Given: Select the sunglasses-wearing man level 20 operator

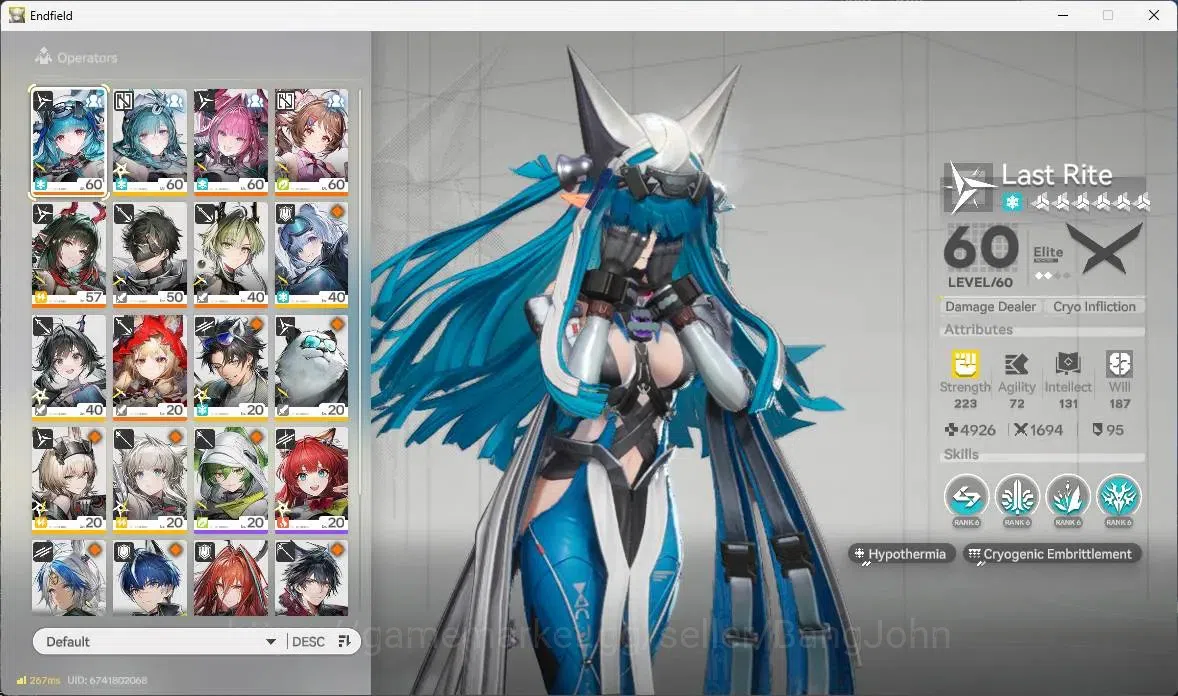Looking at the screenshot, I should click(230, 367).
